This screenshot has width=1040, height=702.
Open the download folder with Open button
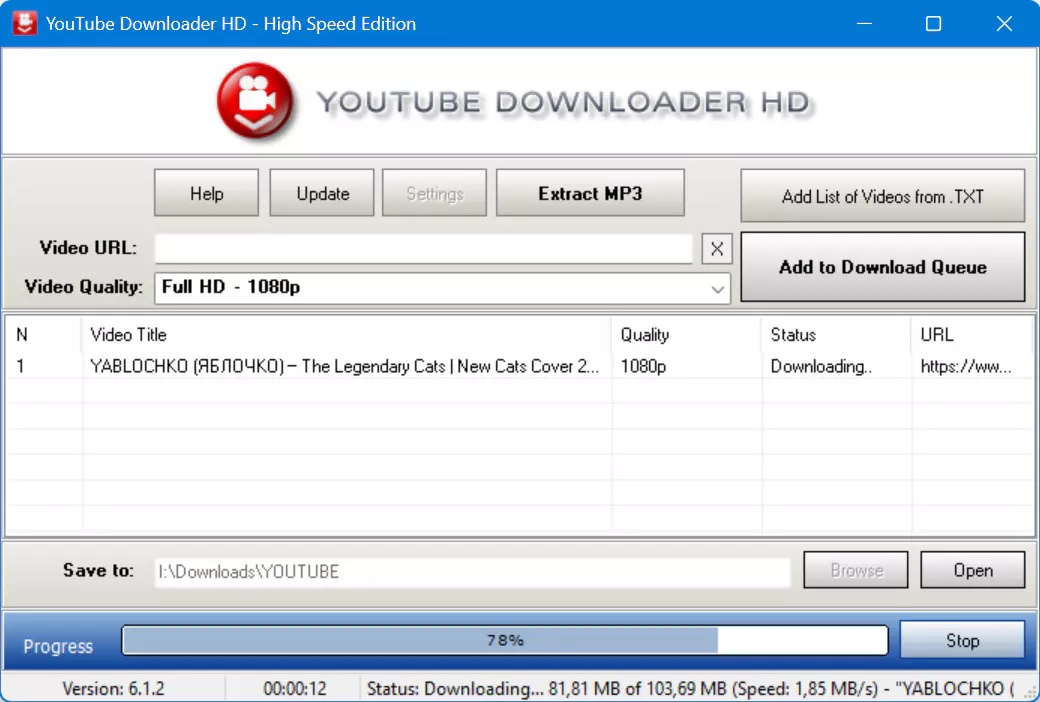972,570
